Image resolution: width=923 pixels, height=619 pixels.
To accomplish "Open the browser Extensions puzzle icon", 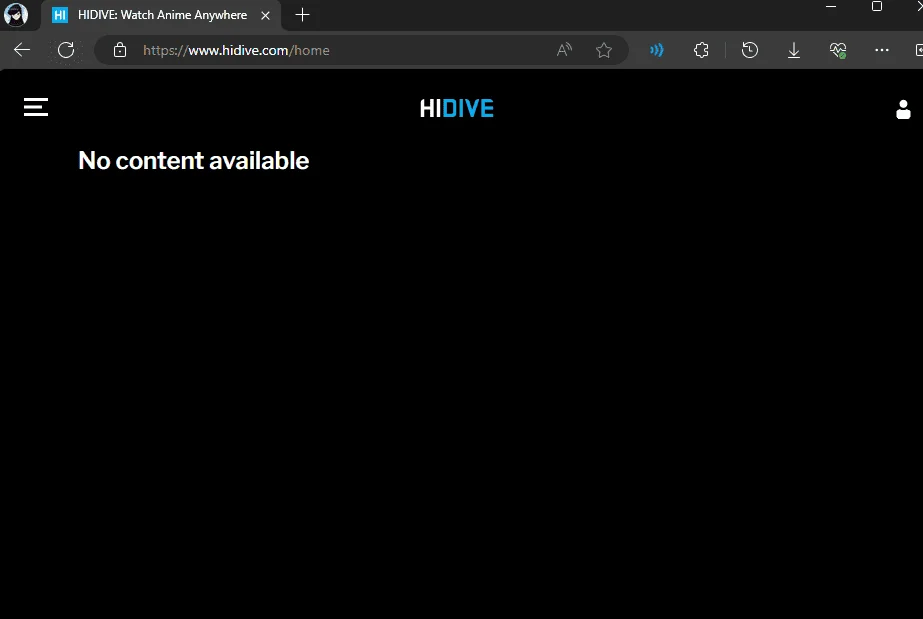I will click(701, 50).
